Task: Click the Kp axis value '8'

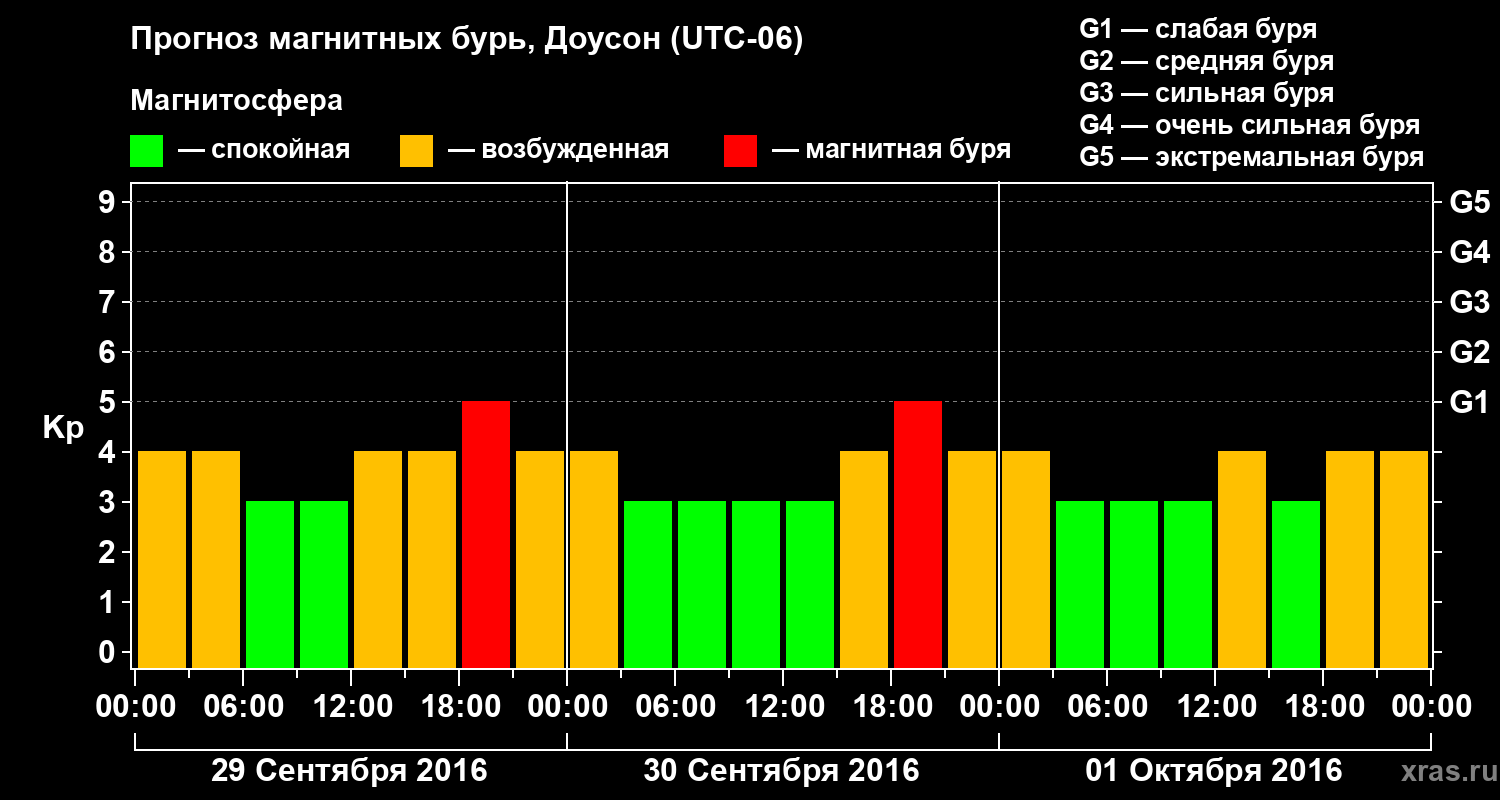Action: 109,252
